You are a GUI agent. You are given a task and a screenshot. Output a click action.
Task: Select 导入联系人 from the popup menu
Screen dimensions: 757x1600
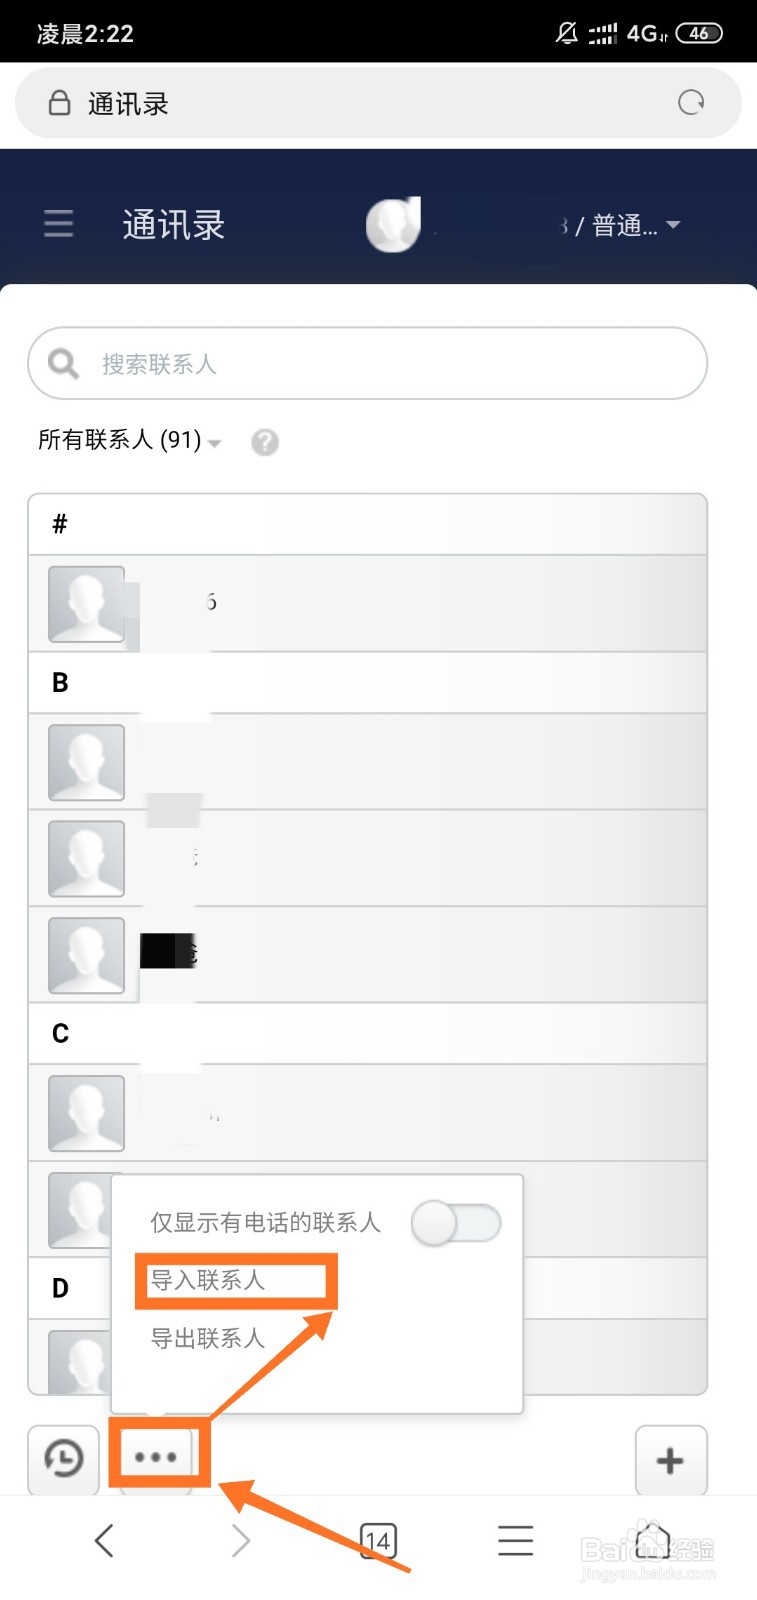click(x=208, y=1280)
